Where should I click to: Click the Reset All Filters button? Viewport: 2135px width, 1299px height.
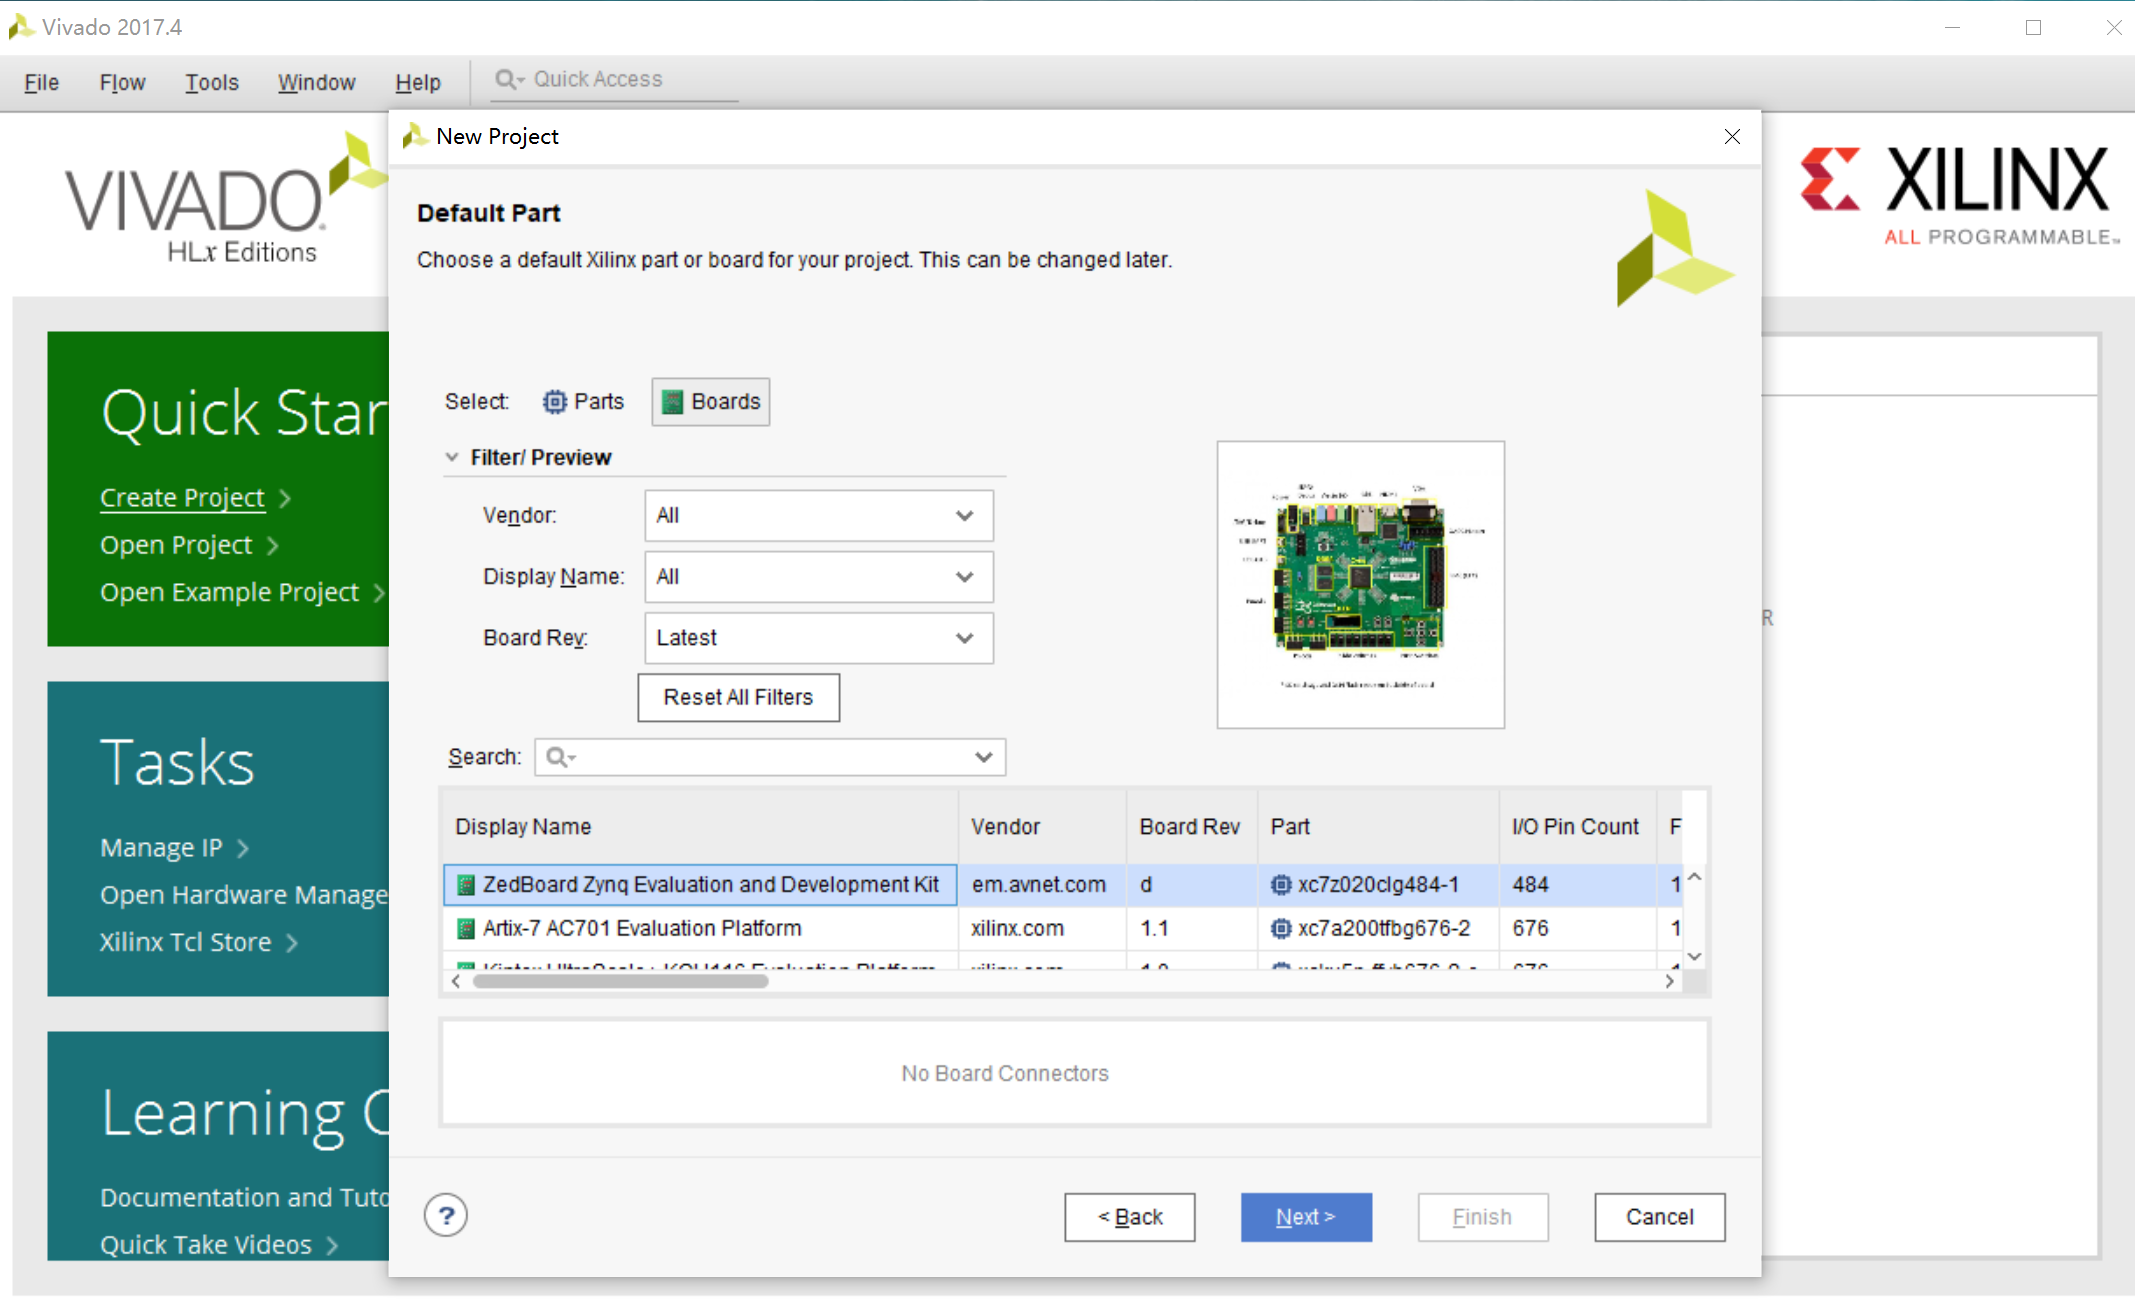(740, 697)
